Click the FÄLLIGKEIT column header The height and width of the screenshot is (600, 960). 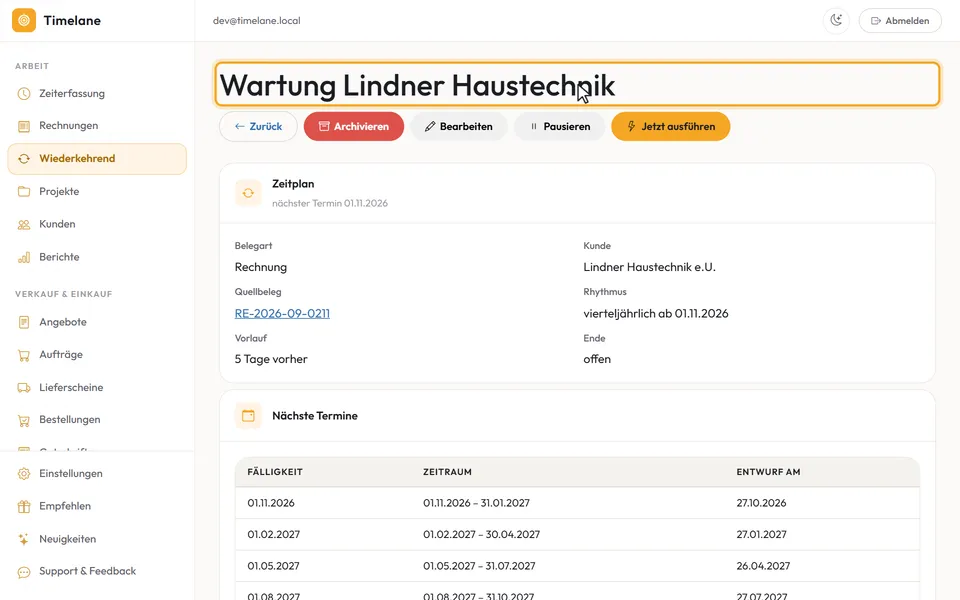[275, 472]
